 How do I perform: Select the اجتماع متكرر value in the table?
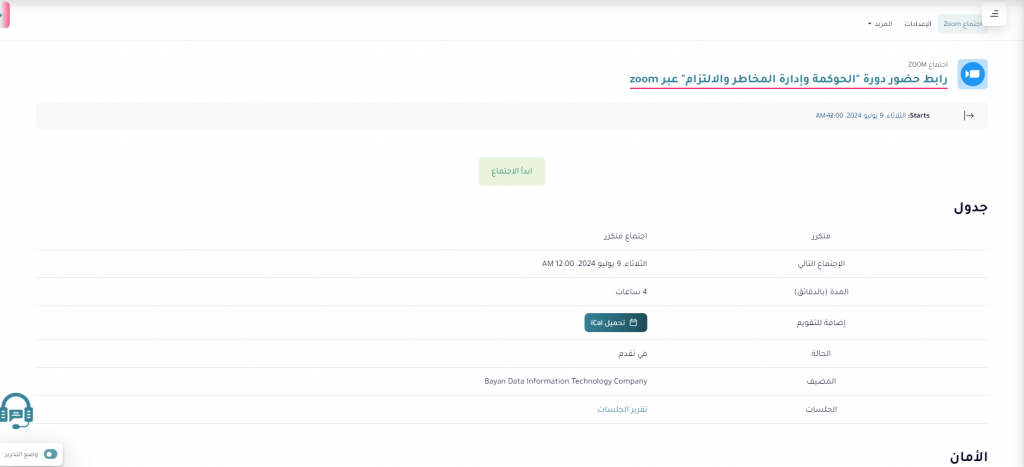pyautogui.click(x=625, y=236)
